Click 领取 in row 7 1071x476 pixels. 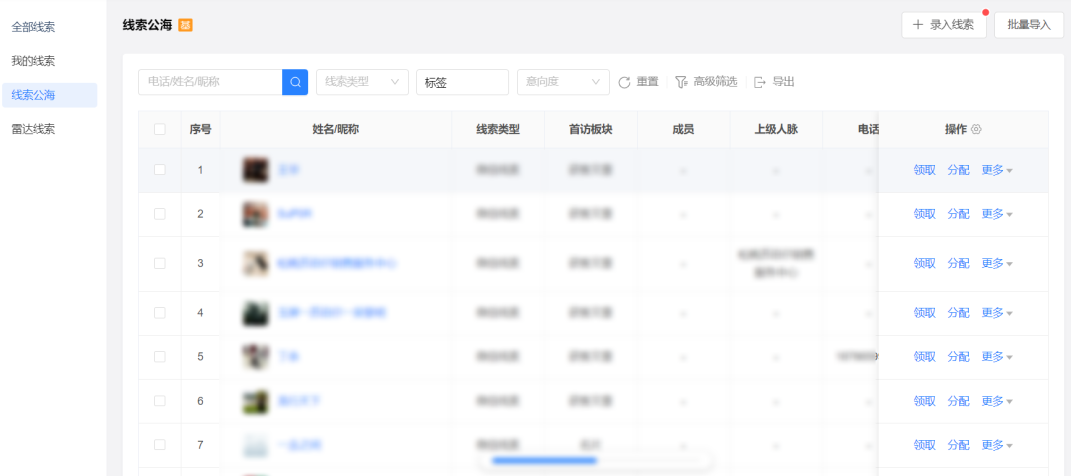[925, 445]
